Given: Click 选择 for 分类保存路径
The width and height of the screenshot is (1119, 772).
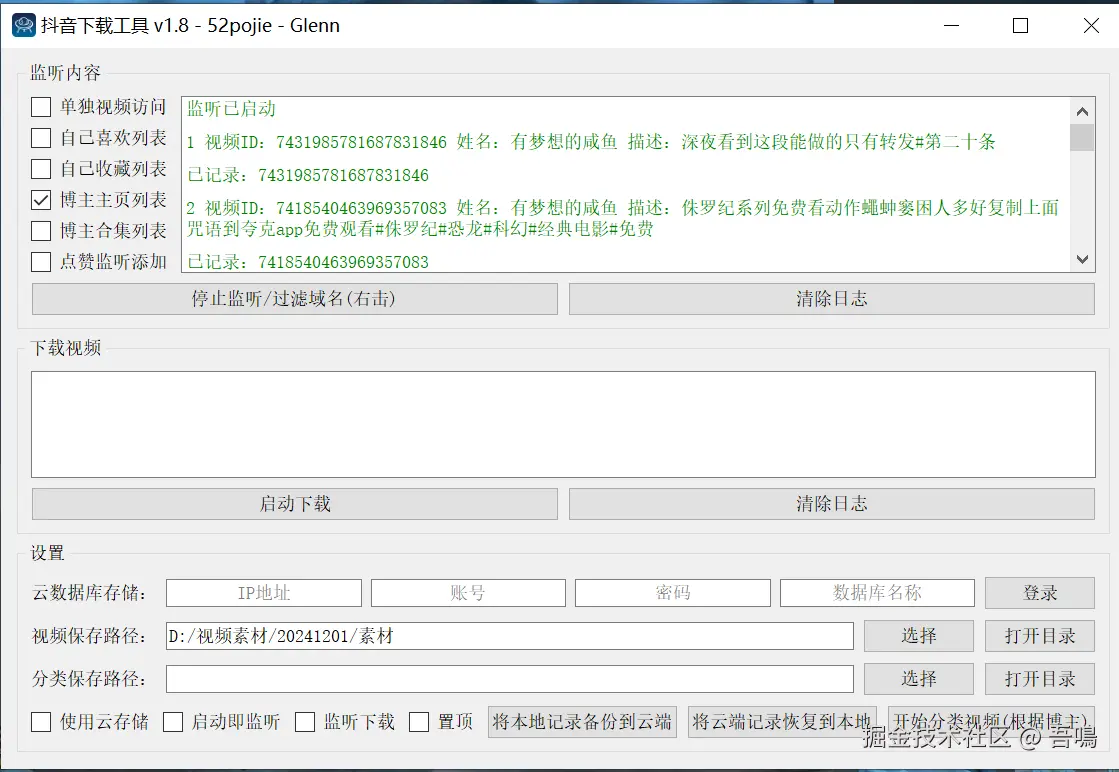Looking at the screenshot, I should 918,679.
